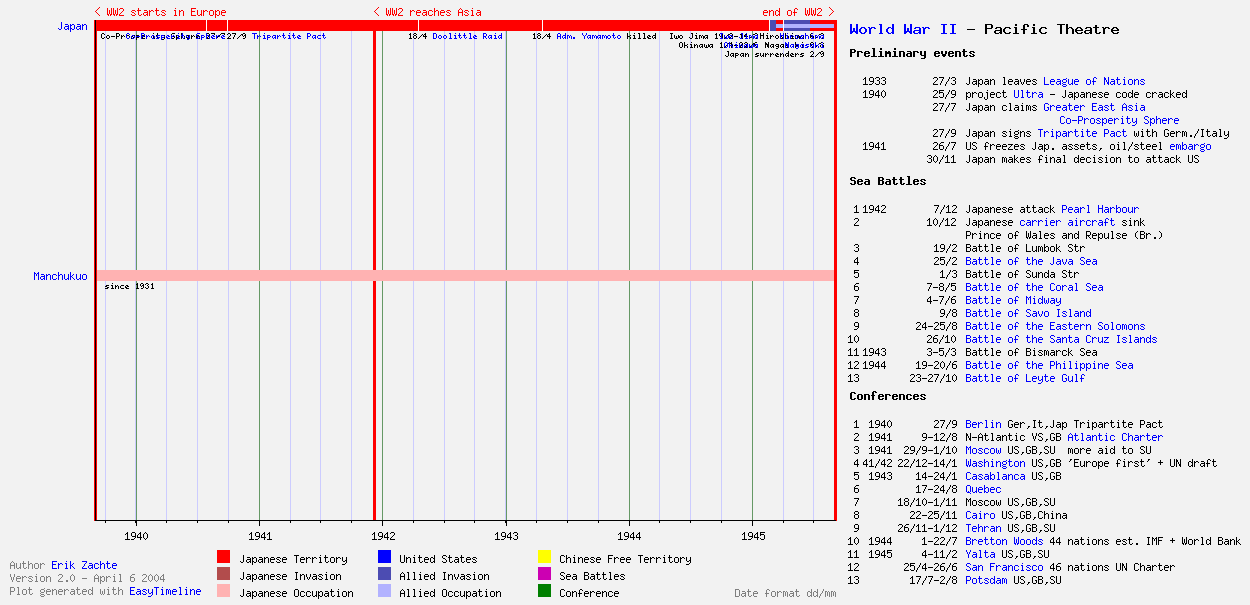Click the 1943 year label on axis
This screenshot has height=605, width=1250.
[506, 536]
